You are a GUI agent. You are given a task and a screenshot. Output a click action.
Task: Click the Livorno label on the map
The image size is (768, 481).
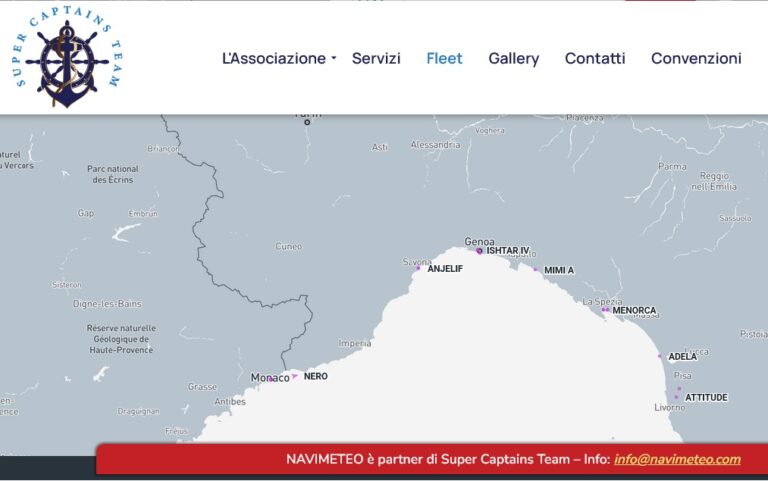point(670,407)
